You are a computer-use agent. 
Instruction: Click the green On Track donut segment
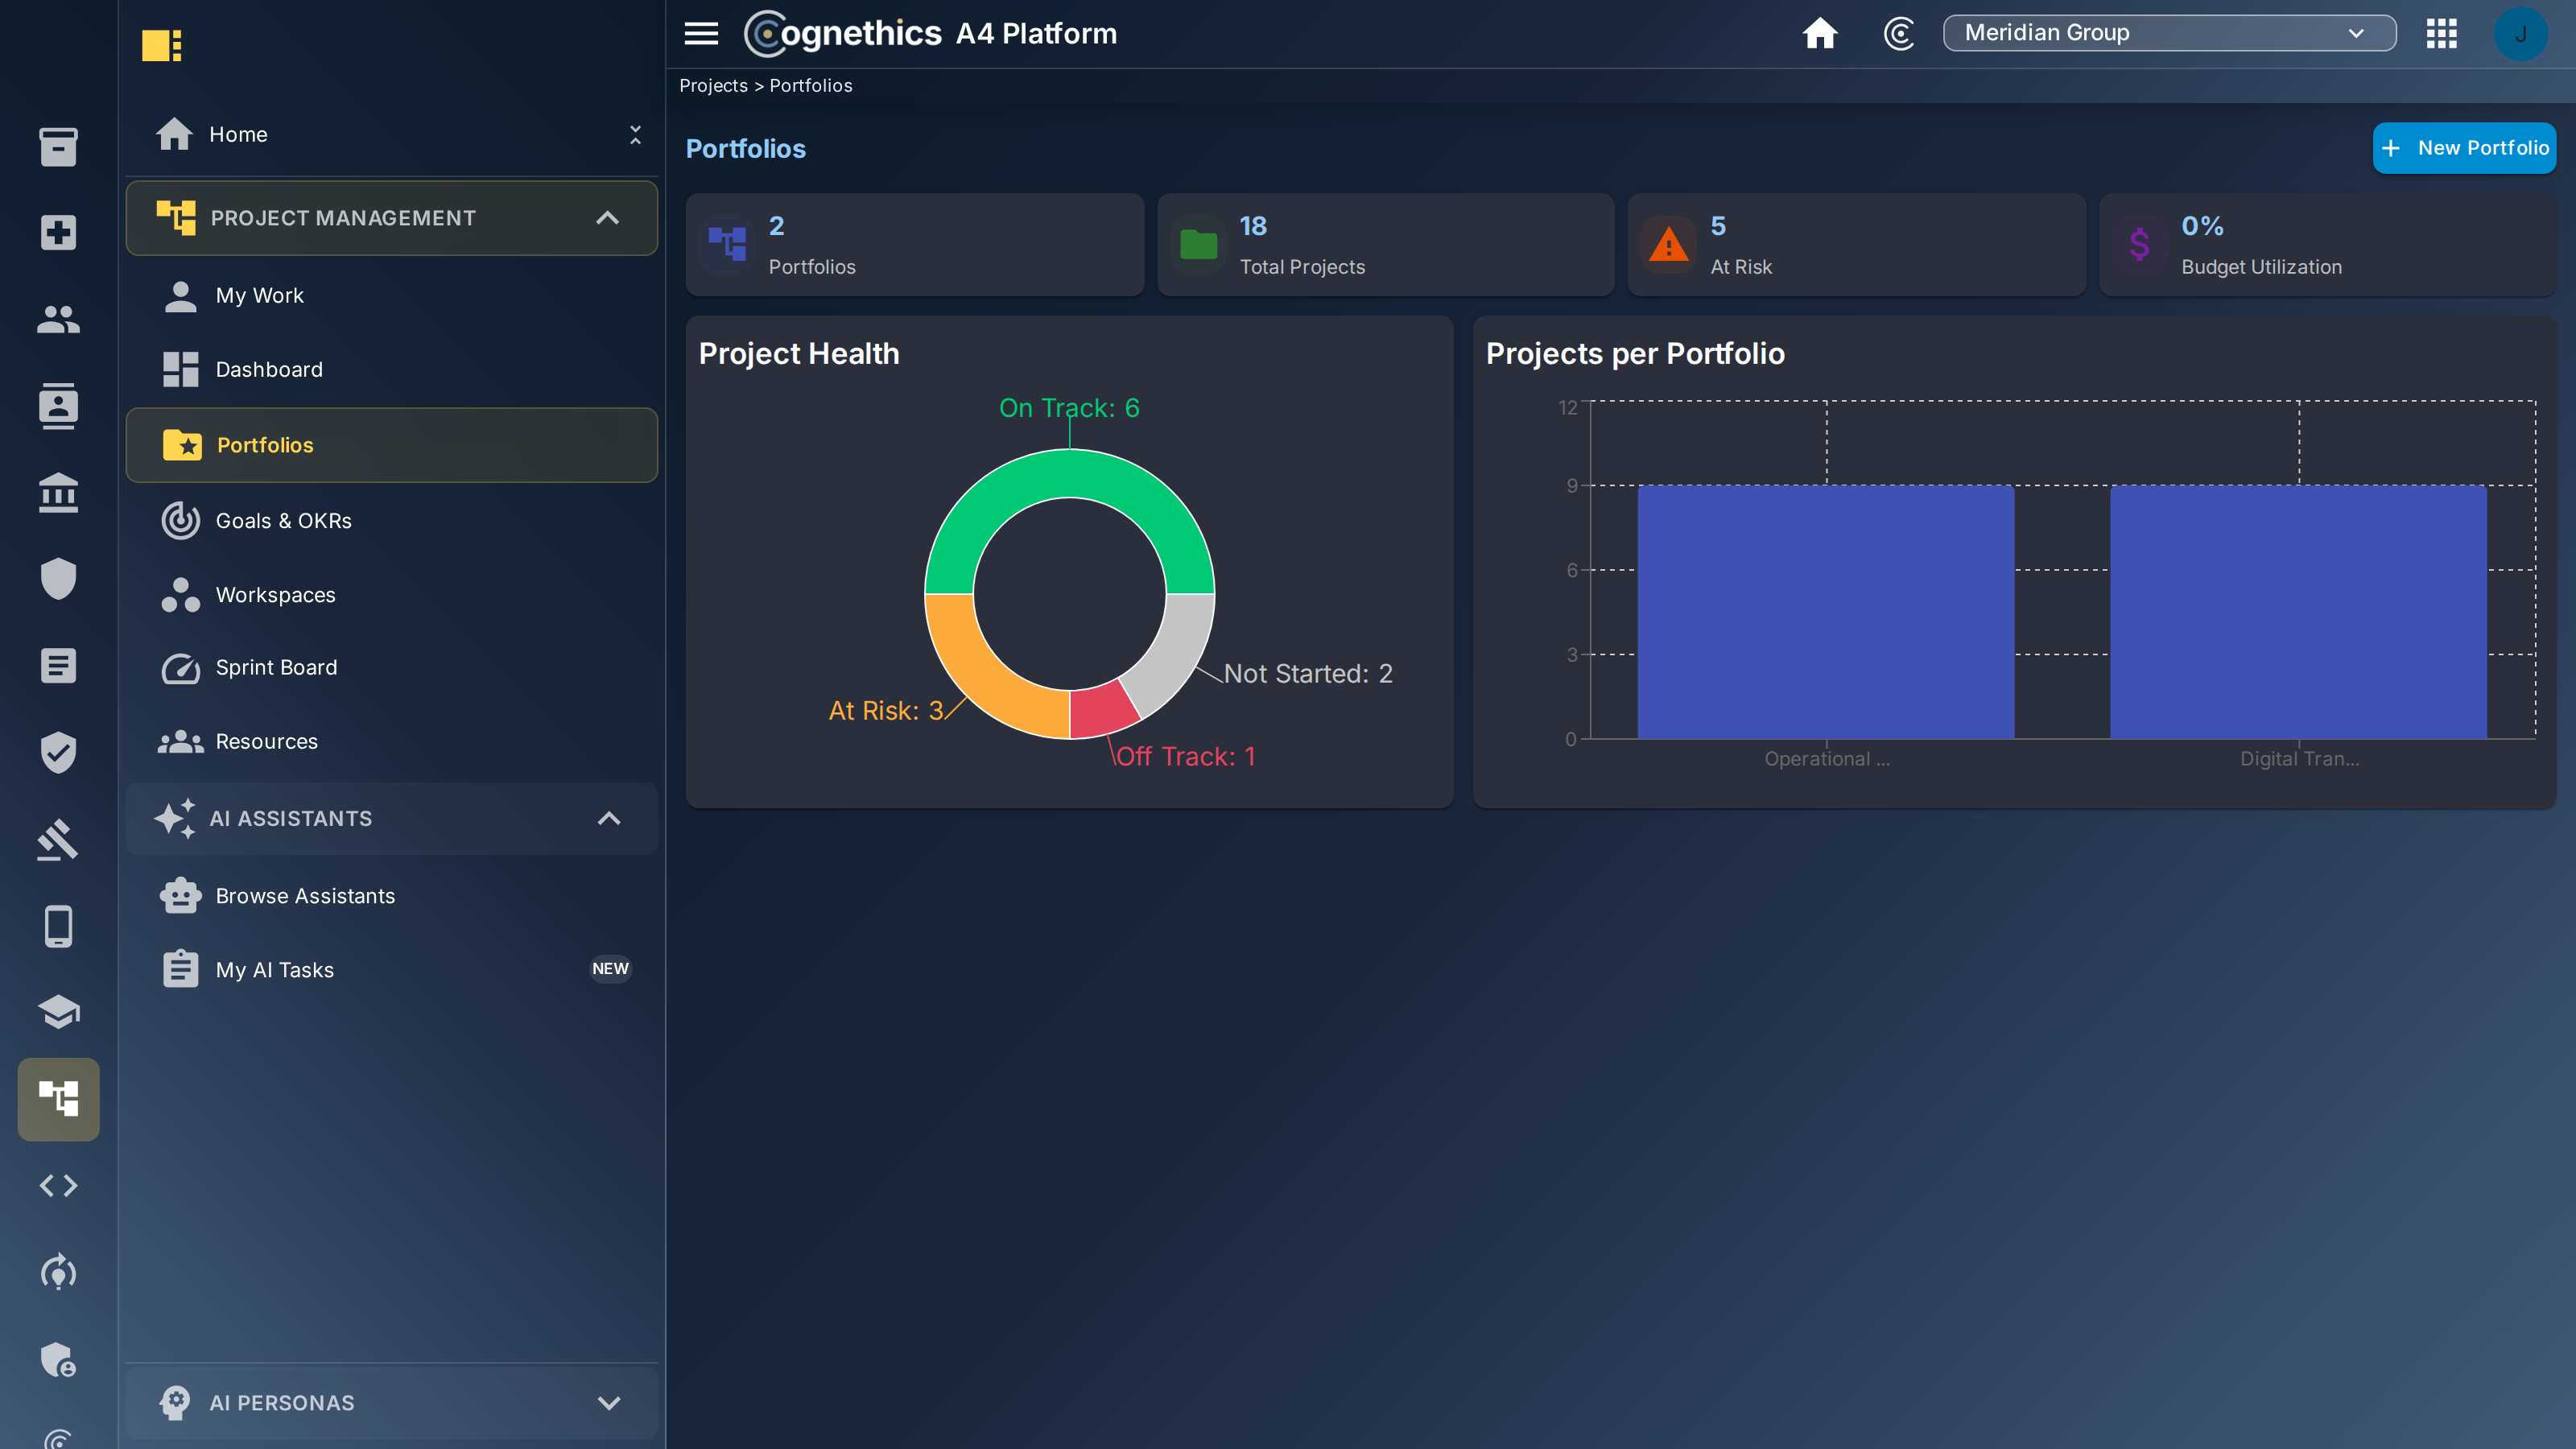tap(1069, 472)
